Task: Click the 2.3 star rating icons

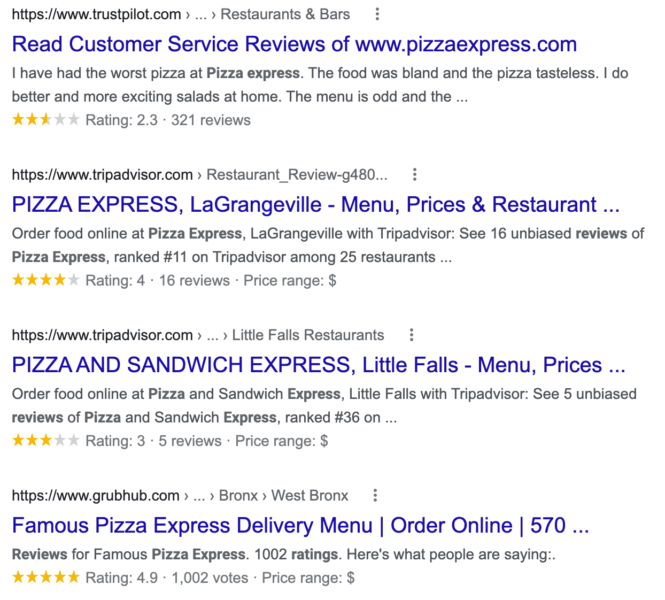Action: point(46,120)
